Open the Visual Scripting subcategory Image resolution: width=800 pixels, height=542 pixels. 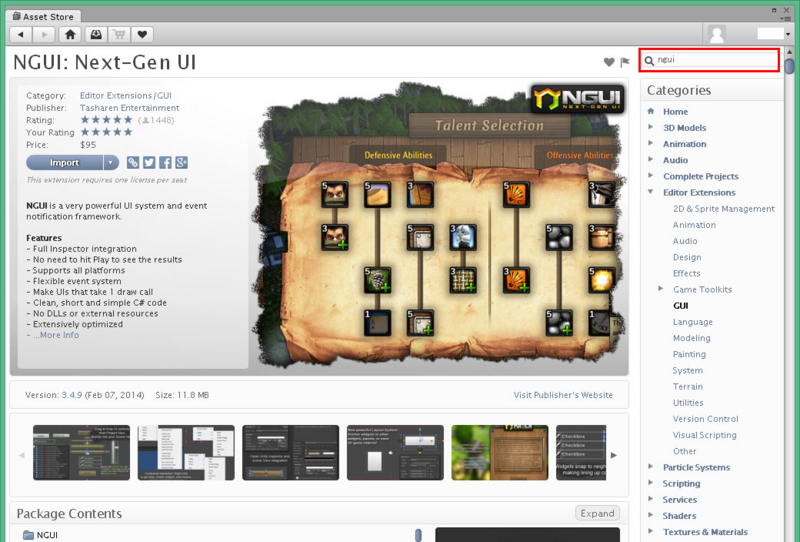click(x=705, y=435)
